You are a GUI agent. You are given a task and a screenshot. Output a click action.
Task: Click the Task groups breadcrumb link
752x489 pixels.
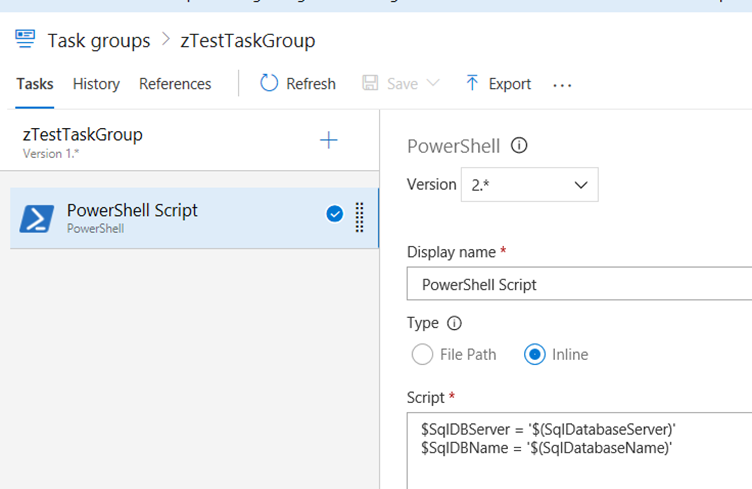(x=99, y=41)
